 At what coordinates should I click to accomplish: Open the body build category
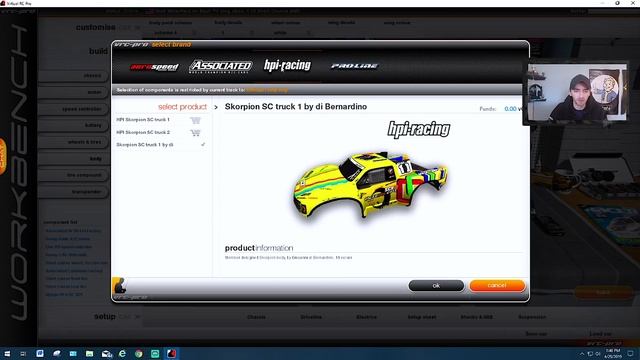click(73, 158)
